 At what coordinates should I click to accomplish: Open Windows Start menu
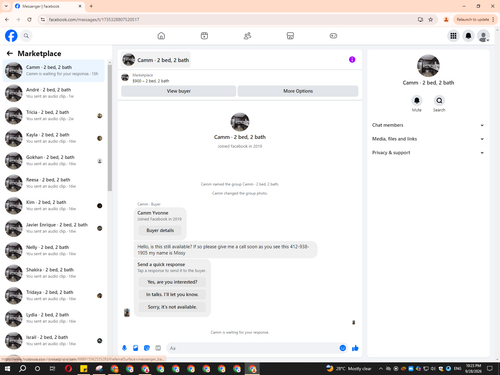pyautogui.click(x=7, y=369)
